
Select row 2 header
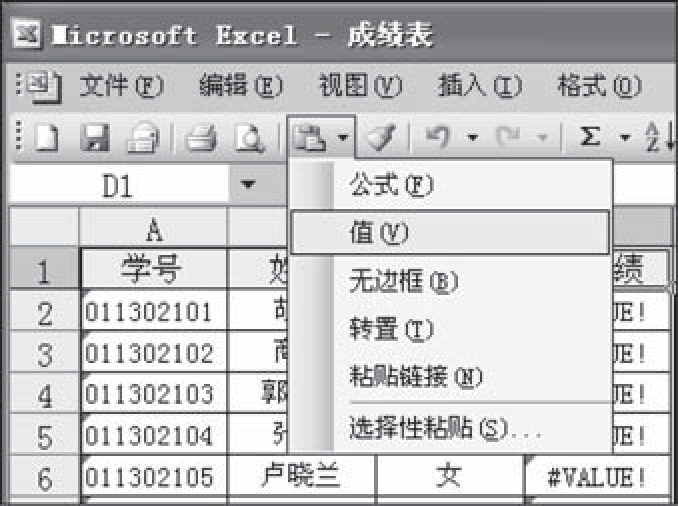click(x=44, y=311)
